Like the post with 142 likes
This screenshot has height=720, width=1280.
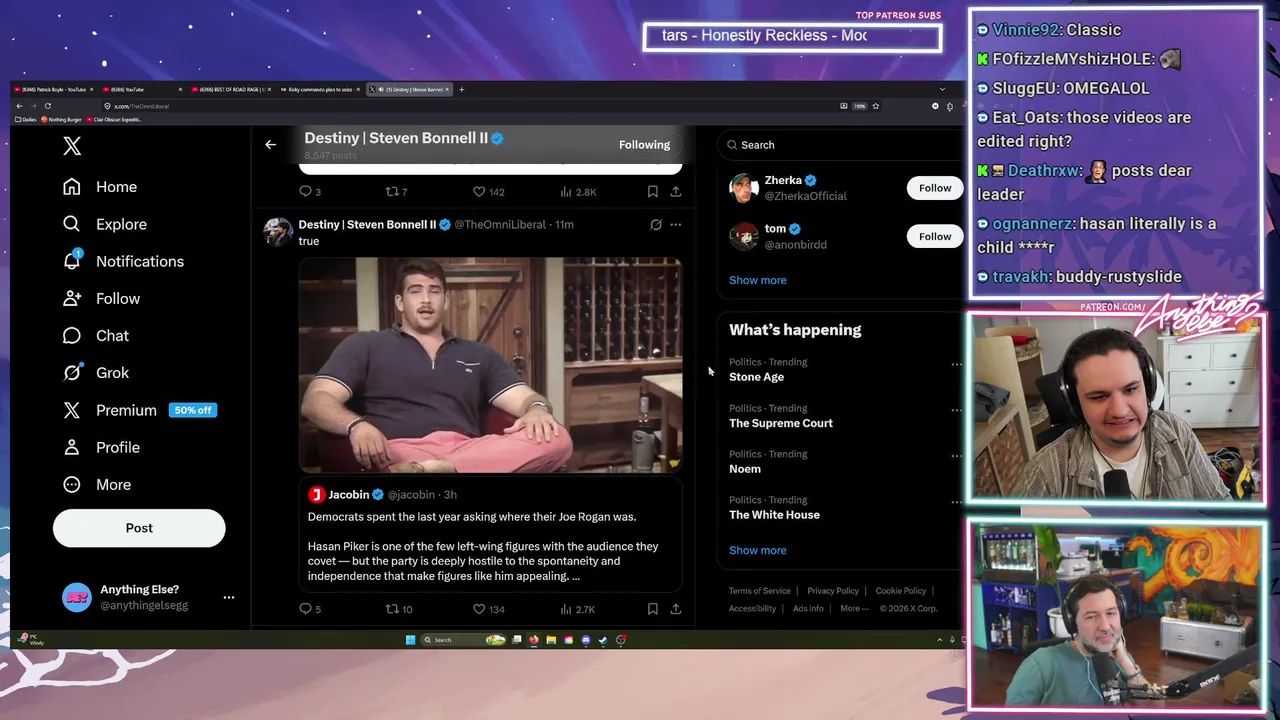click(x=488, y=191)
